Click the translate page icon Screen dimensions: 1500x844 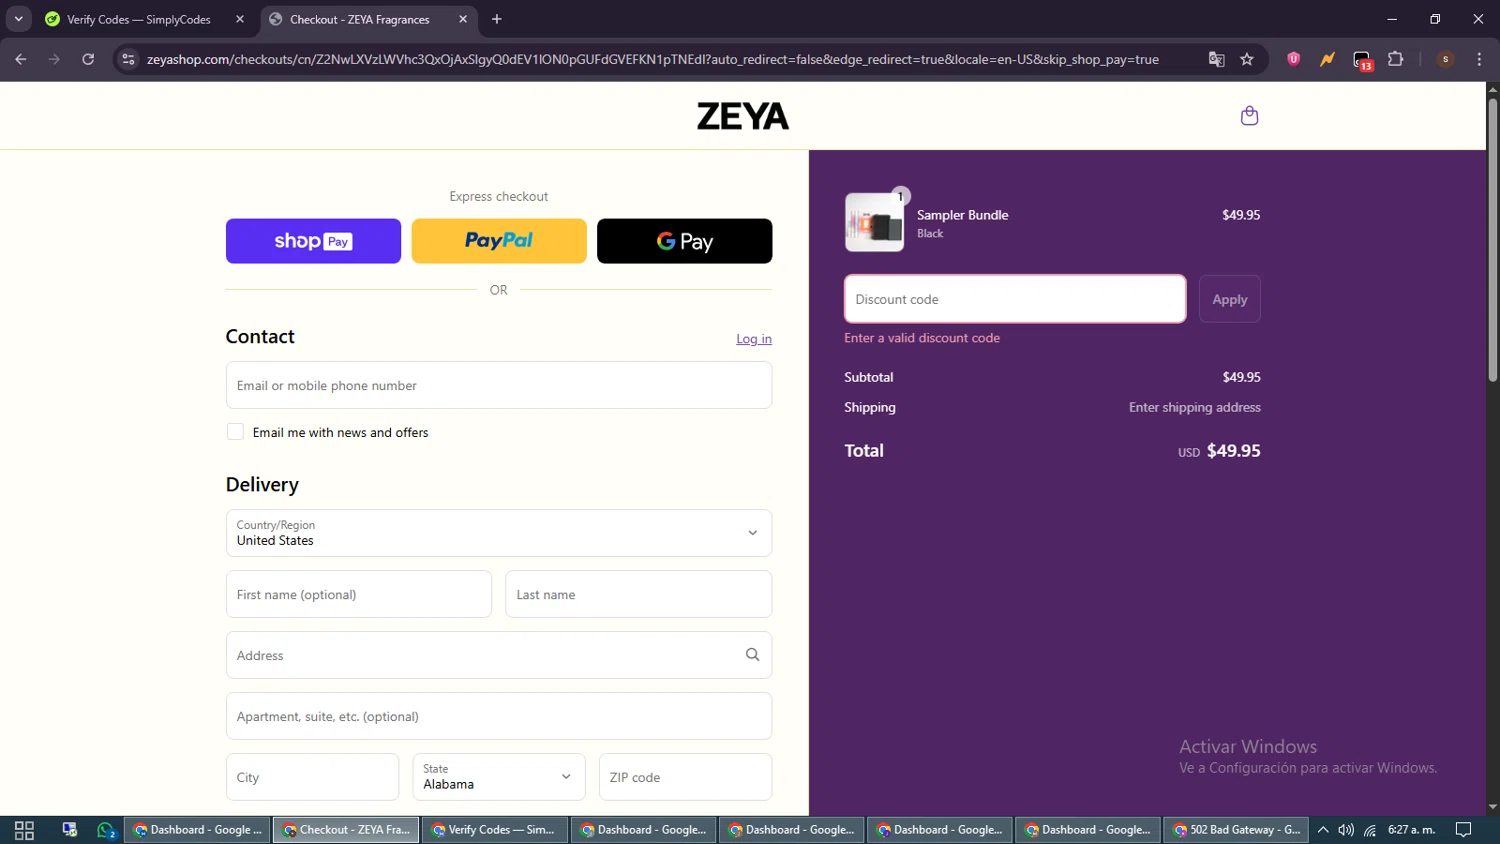[x=1216, y=59]
